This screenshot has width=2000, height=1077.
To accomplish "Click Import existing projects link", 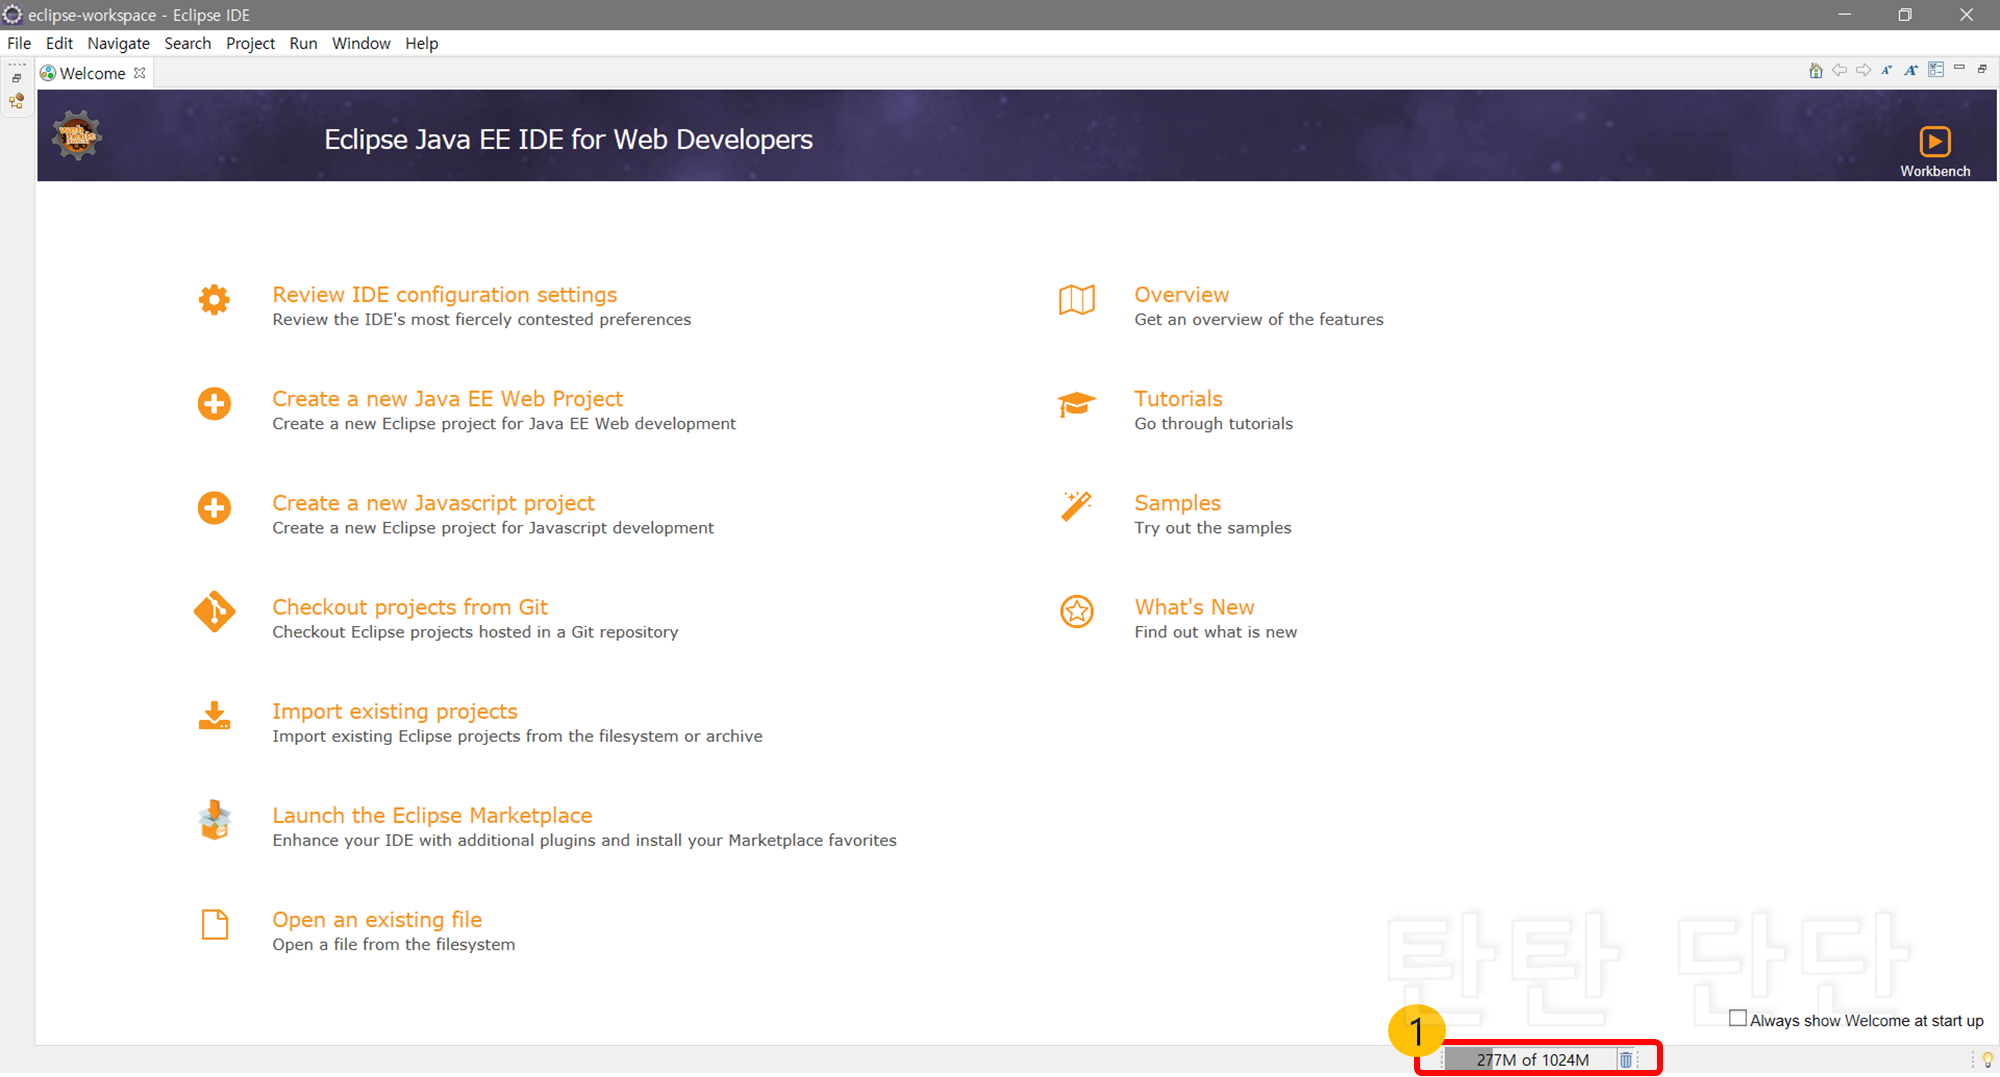I will point(395,711).
